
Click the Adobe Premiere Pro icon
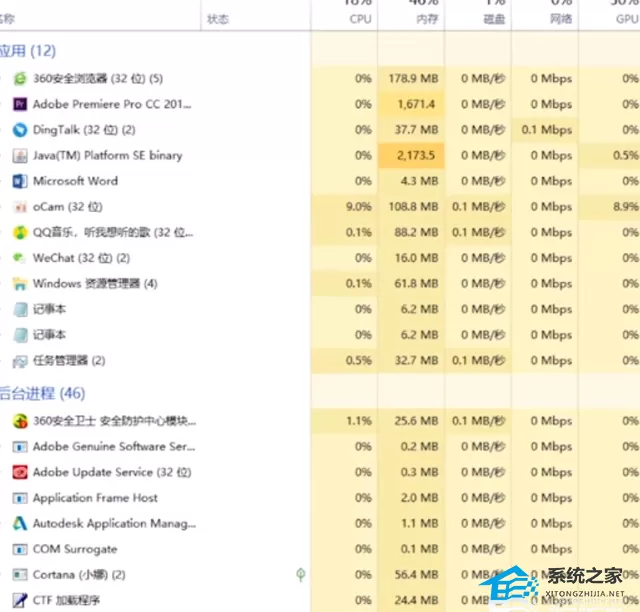pyautogui.click(x=20, y=104)
